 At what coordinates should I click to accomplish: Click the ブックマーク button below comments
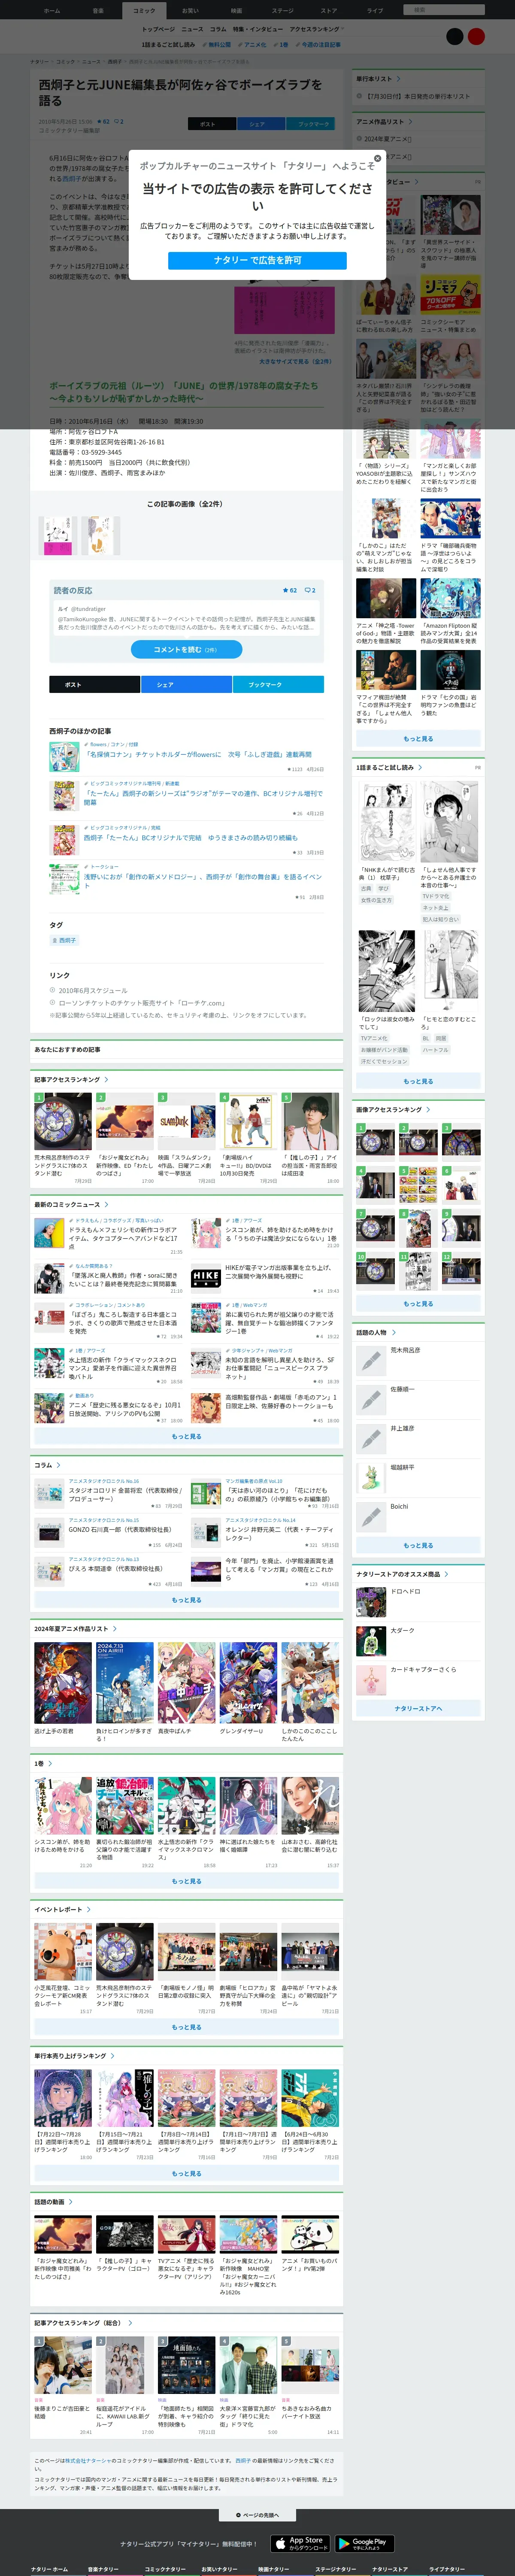tap(278, 684)
